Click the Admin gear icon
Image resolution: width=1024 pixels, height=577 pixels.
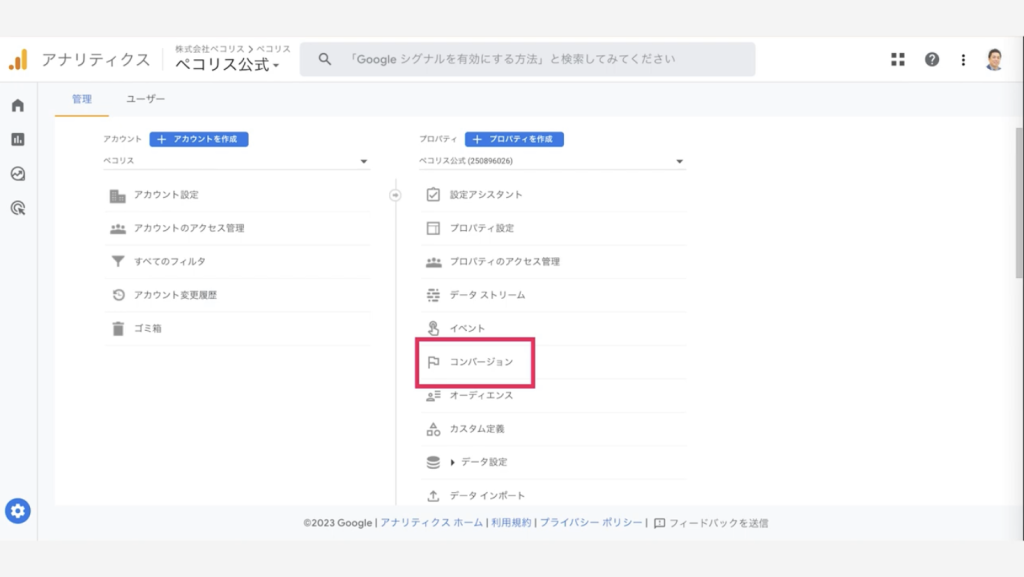18,511
